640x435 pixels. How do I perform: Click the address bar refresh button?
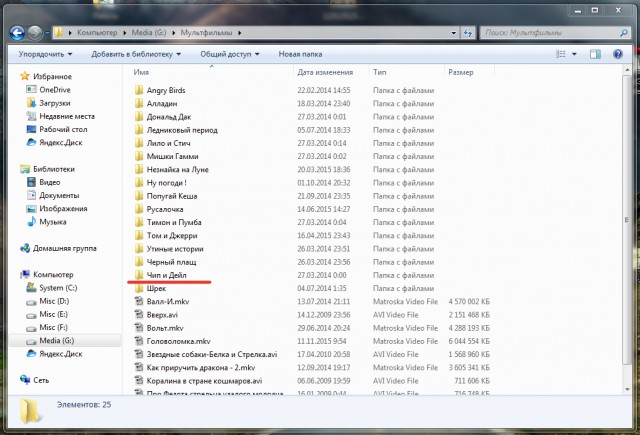pos(468,33)
